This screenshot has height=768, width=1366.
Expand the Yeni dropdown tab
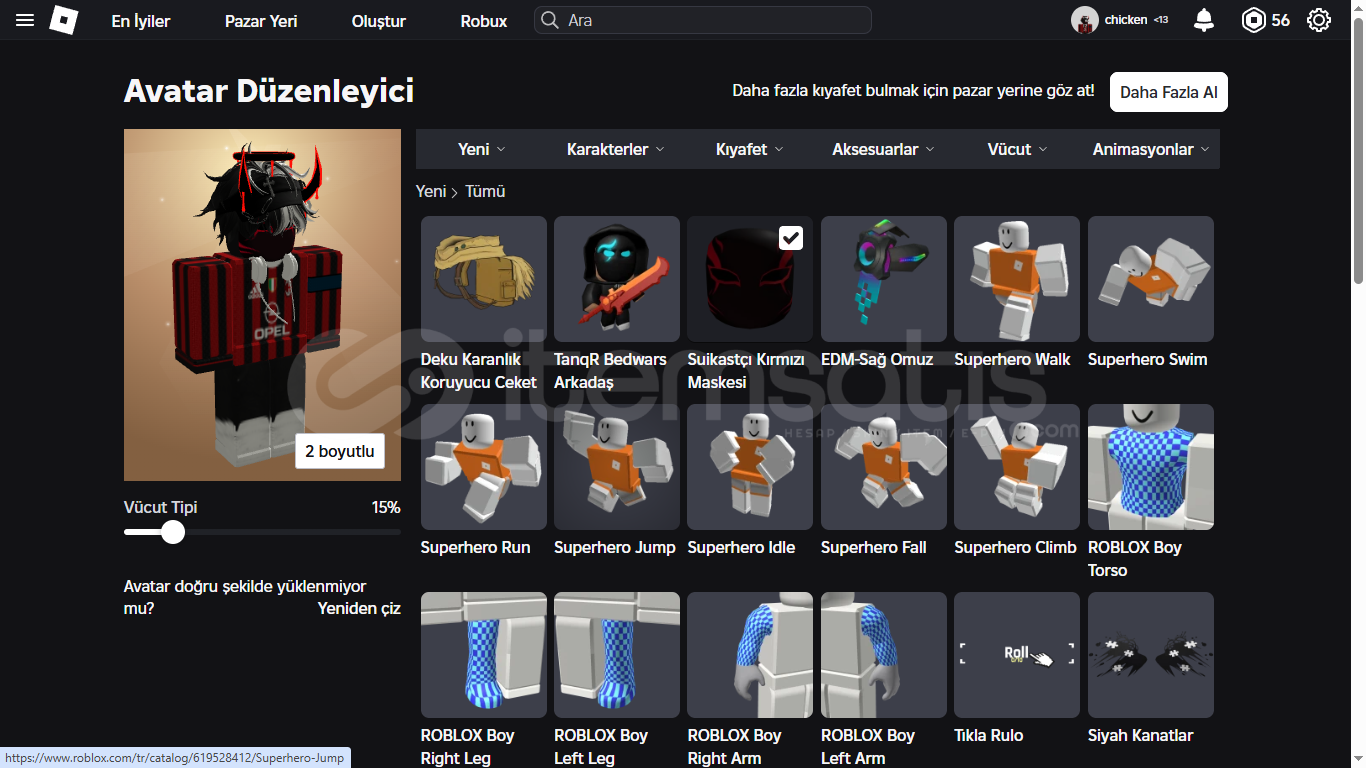coord(482,149)
